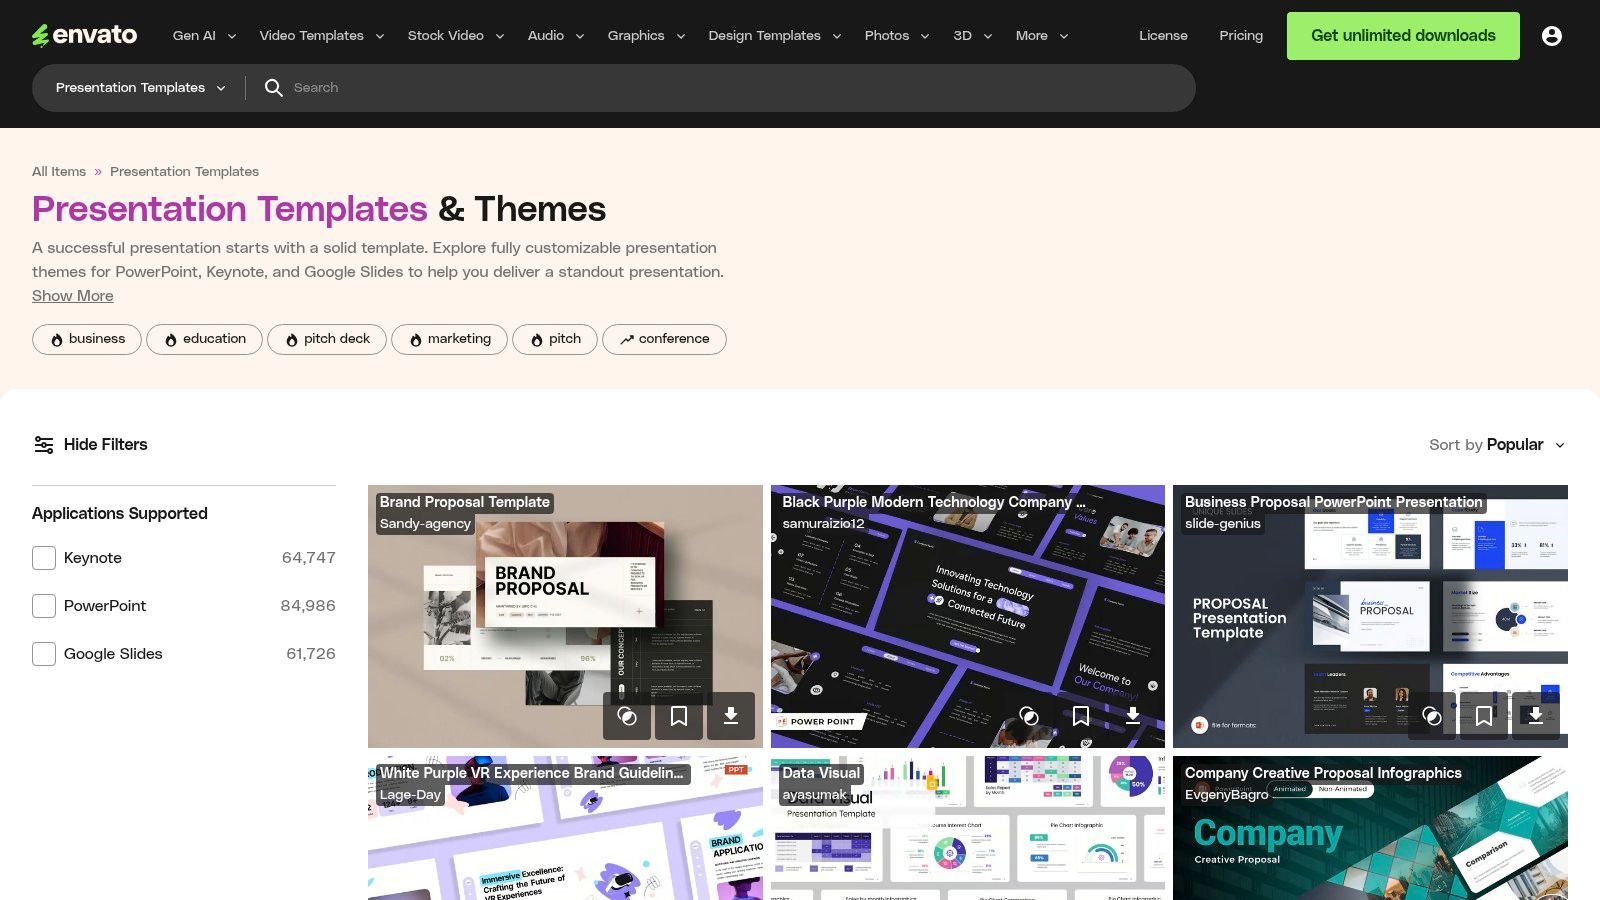The width and height of the screenshot is (1600, 900).
Task: Click the Hide Filters button
Action: [90, 445]
